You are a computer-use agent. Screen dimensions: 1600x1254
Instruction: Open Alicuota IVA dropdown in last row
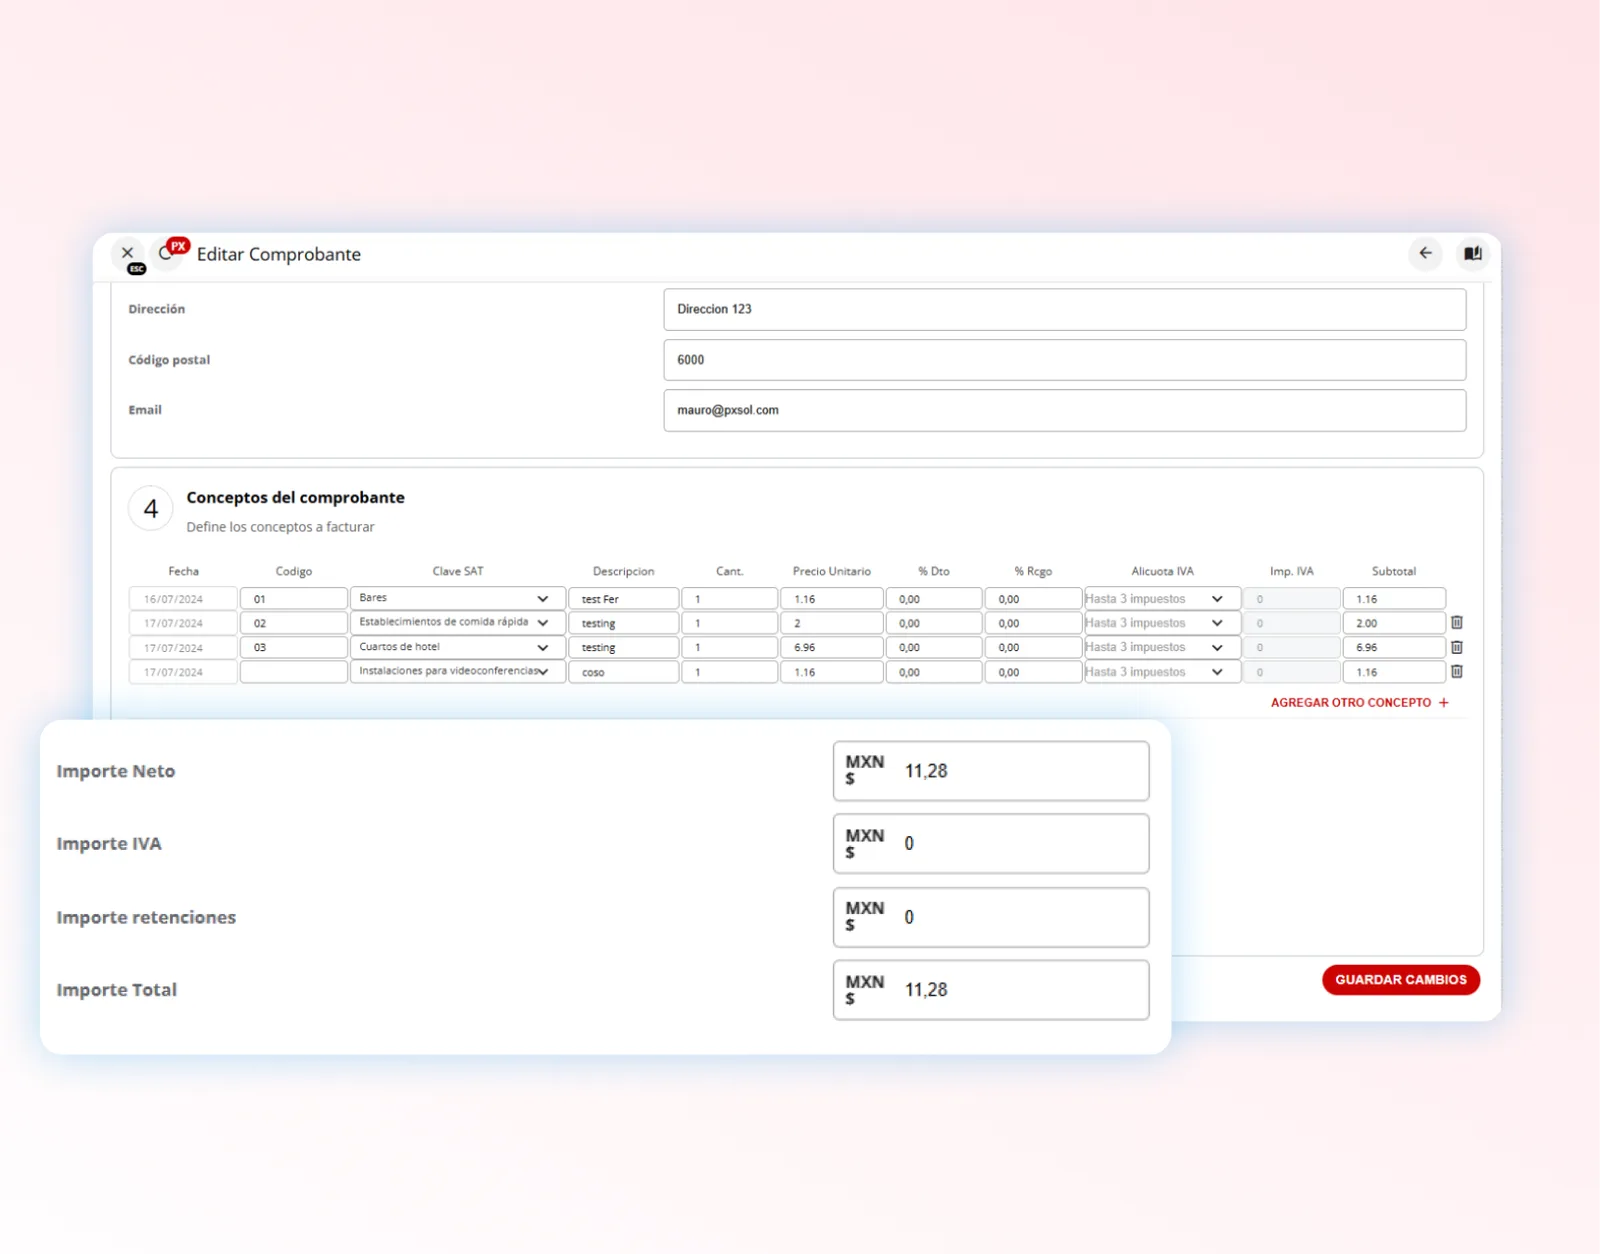tap(1162, 672)
